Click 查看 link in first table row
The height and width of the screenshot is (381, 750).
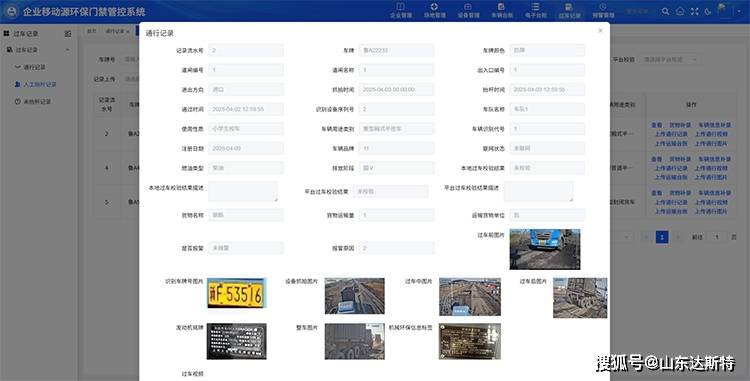pos(657,125)
